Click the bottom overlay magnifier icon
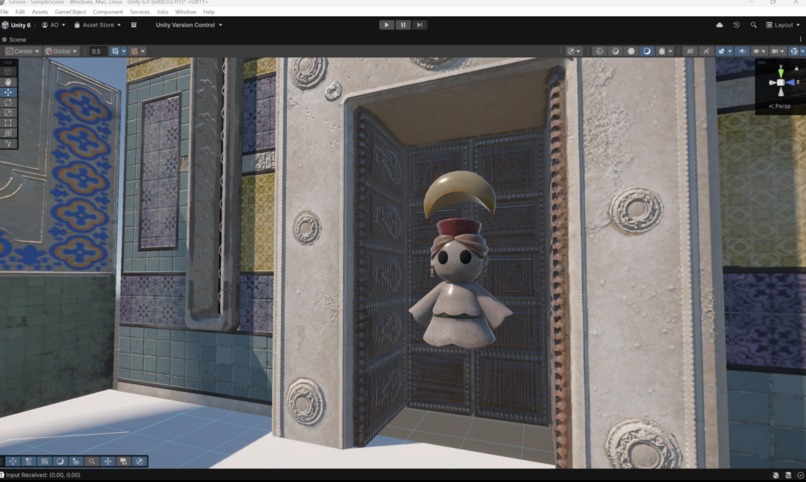The image size is (806, 482). pos(92,461)
